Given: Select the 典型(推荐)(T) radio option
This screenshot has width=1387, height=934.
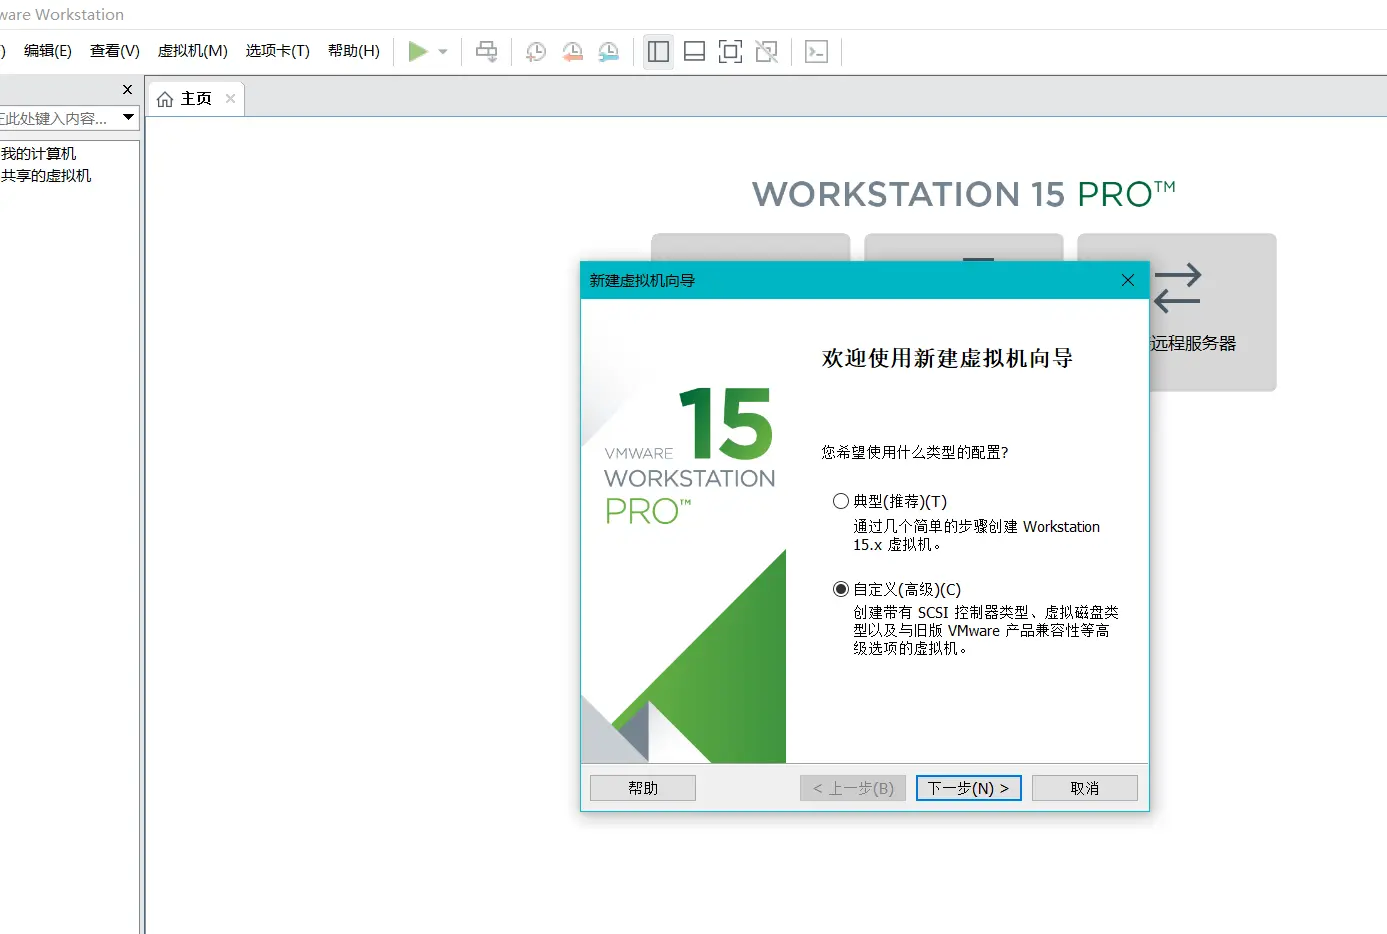Looking at the screenshot, I should tap(841, 501).
